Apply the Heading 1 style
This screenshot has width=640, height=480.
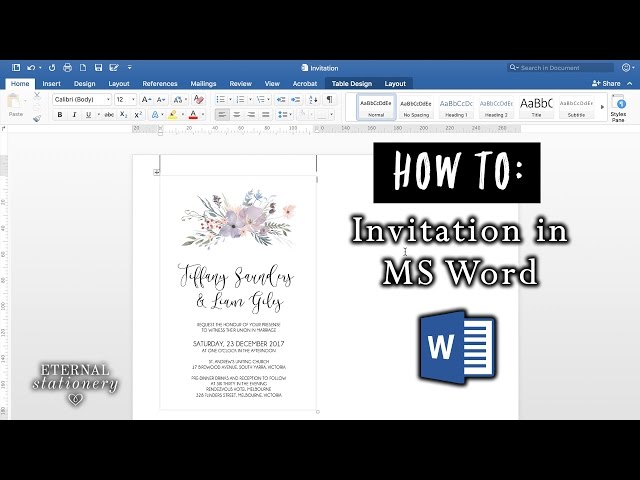(x=456, y=107)
